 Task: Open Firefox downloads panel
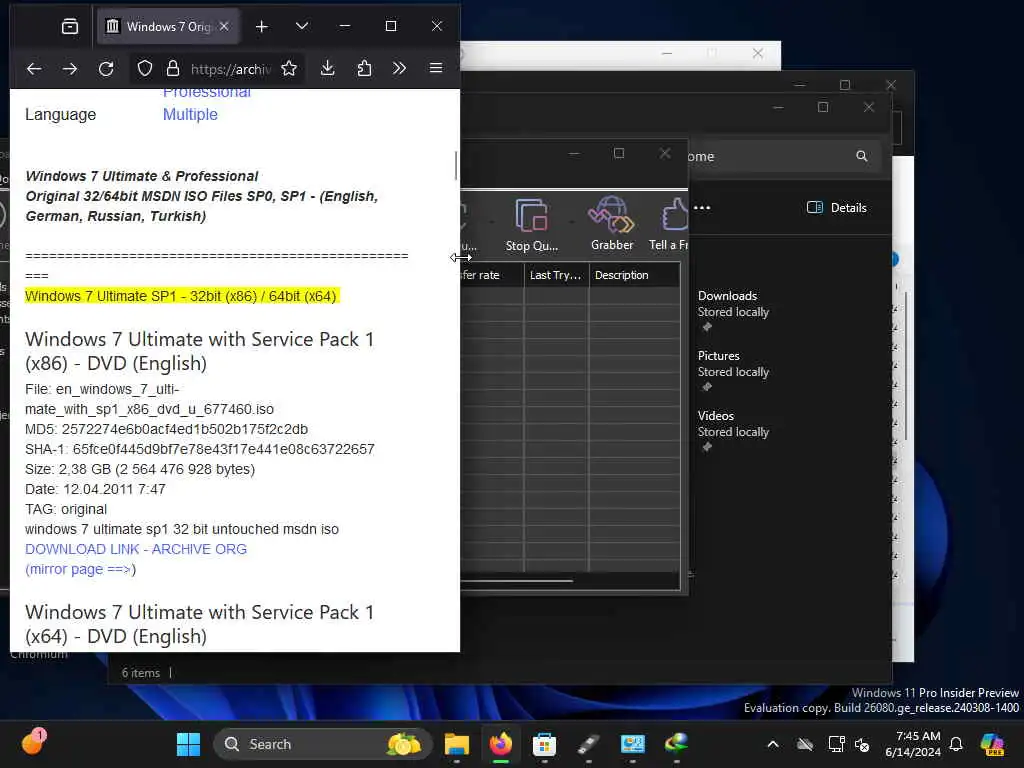tap(328, 69)
